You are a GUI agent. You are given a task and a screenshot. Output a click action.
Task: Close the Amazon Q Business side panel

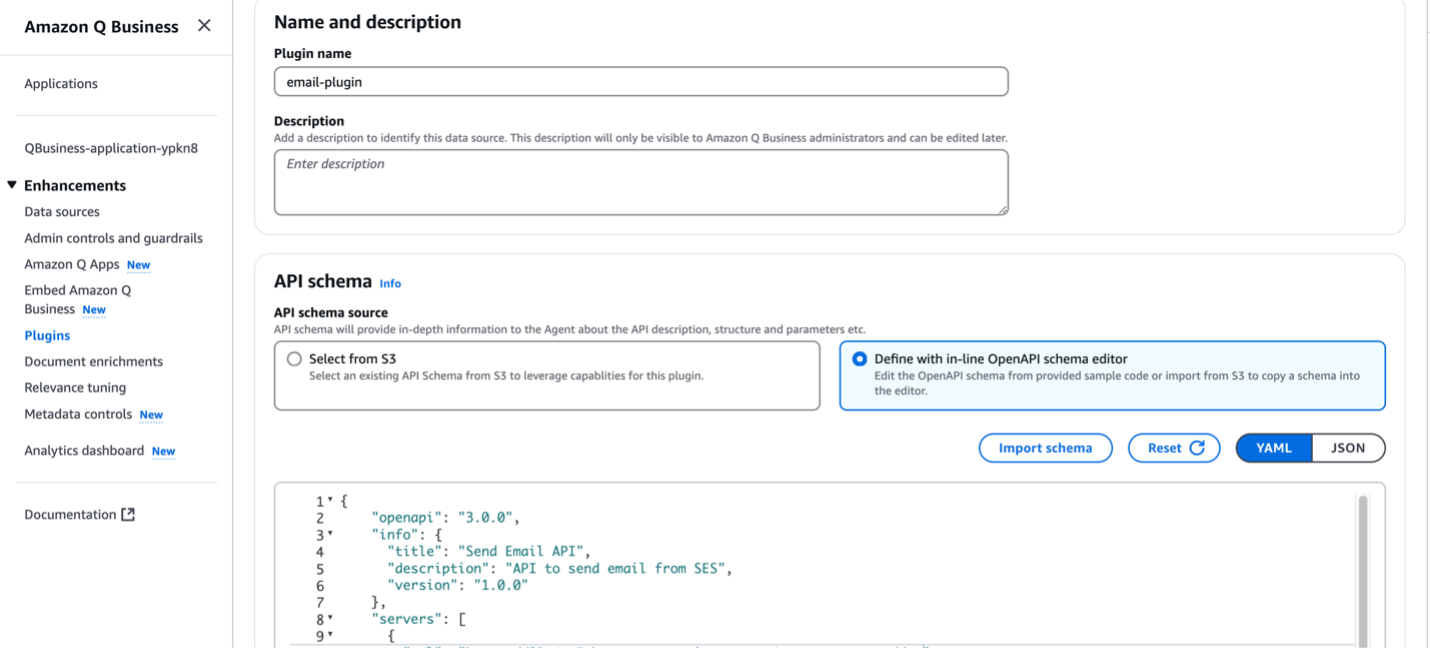click(204, 26)
